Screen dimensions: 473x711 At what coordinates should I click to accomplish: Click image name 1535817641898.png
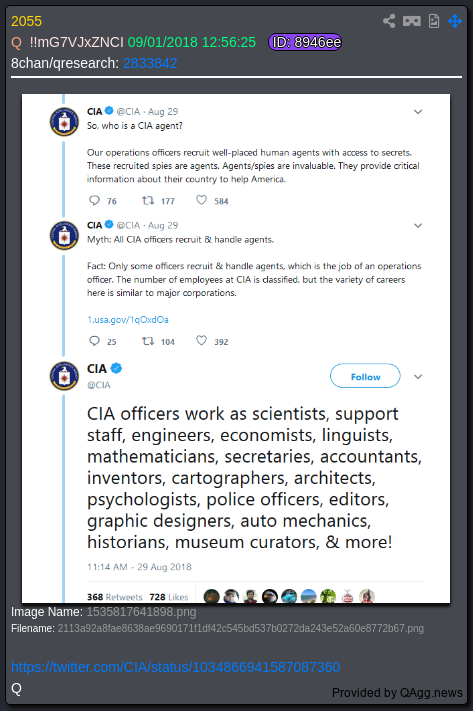pos(141,612)
